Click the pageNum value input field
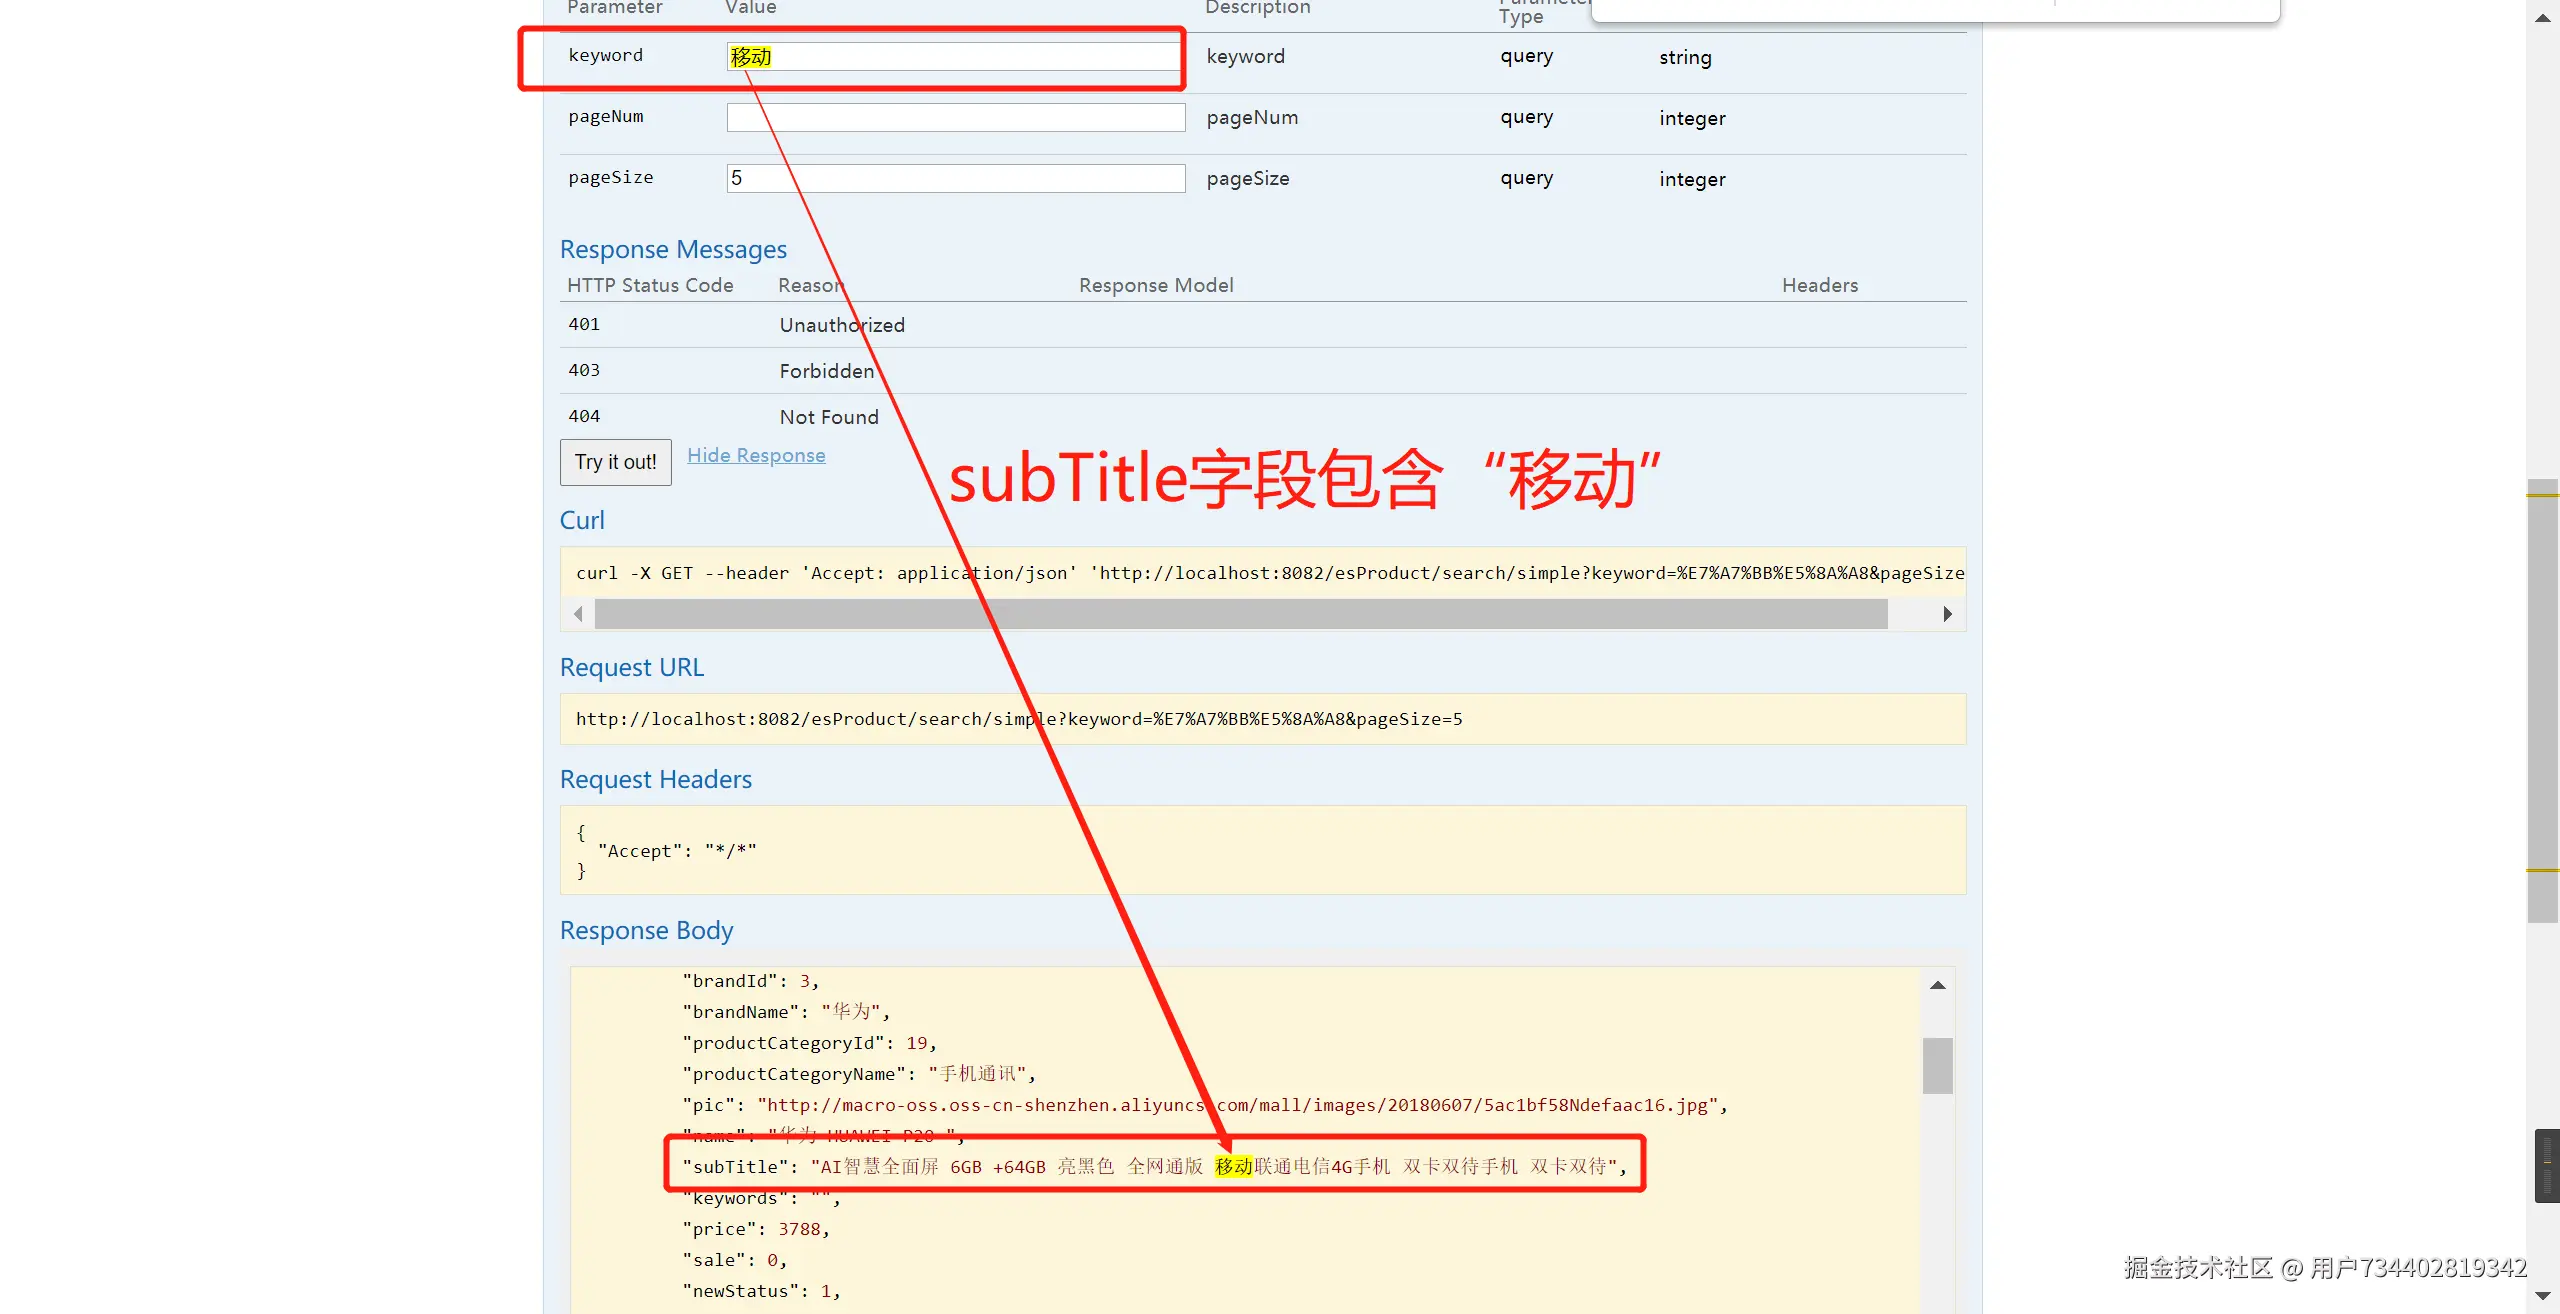Image resolution: width=2560 pixels, height=1314 pixels. point(955,118)
